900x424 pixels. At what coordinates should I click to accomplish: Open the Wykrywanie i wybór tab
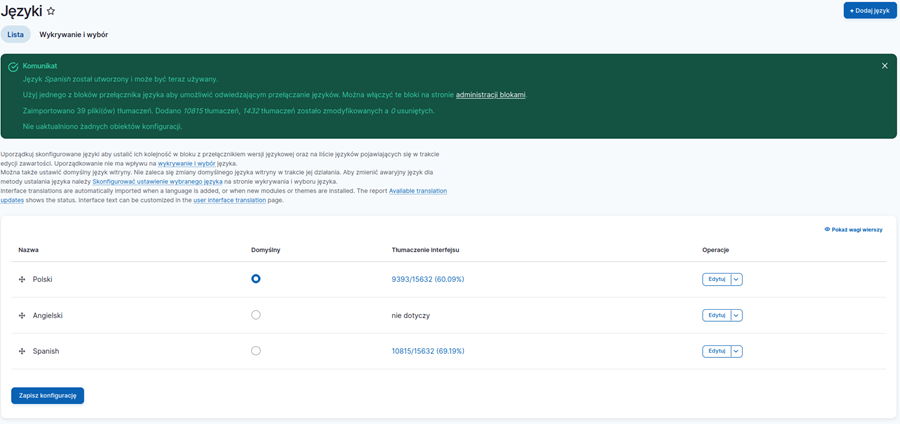point(74,35)
